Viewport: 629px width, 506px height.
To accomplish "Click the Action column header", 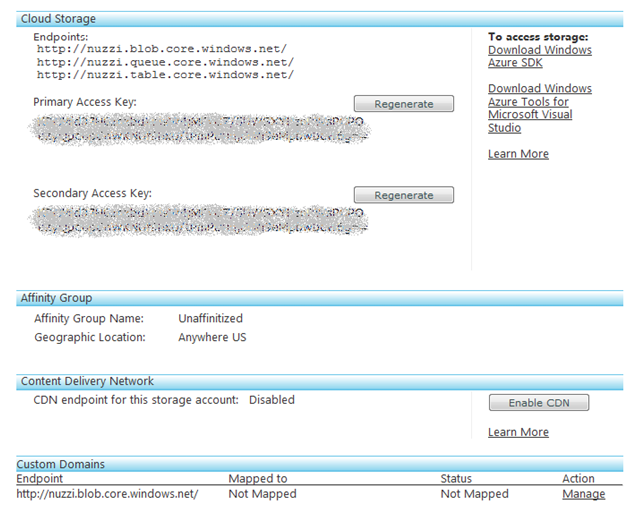I will (578, 478).
